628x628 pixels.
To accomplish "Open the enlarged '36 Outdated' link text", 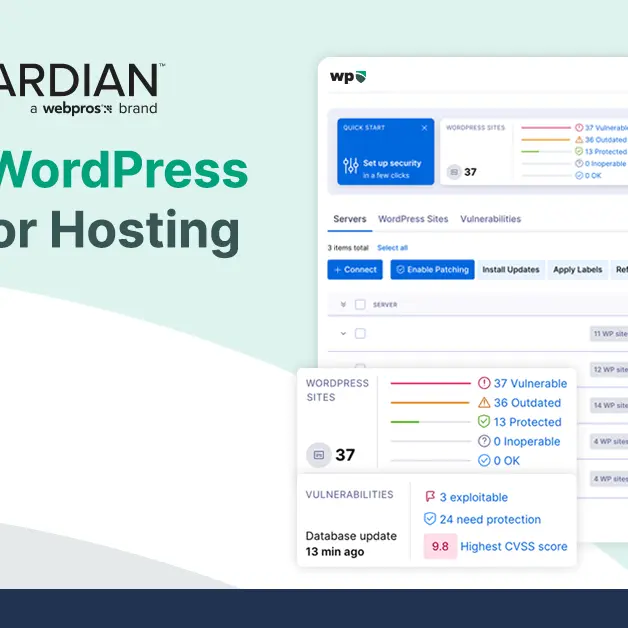I will [x=527, y=403].
